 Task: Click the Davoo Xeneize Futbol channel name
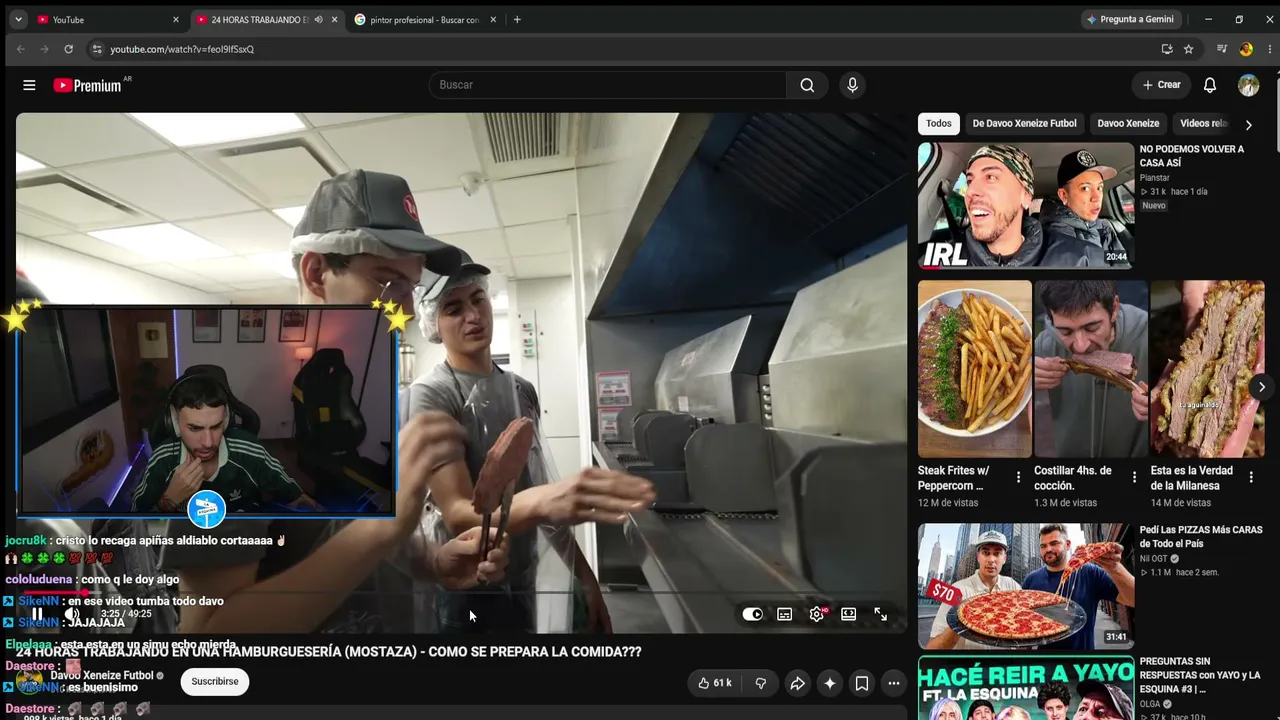point(102,676)
